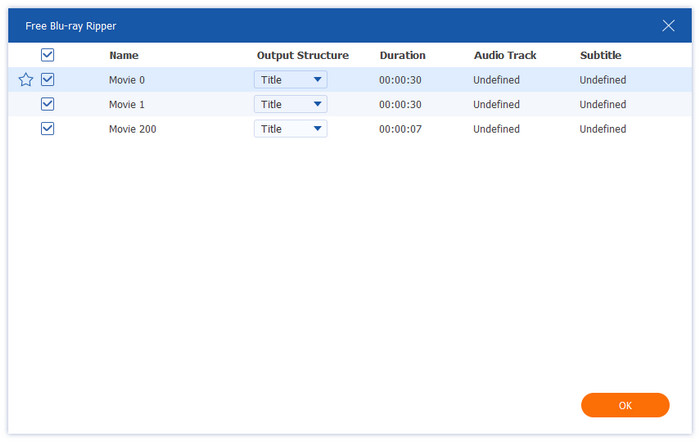Uncheck the Movie 0 checkbox
The height and width of the screenshot is (442, 700).
[x=48, y=80]
